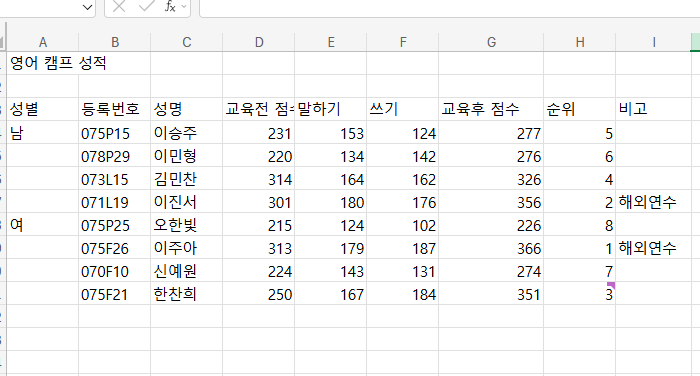Click the formula bar Enter checkmark icon
The image size is (700, 376).
click(146, 6)
